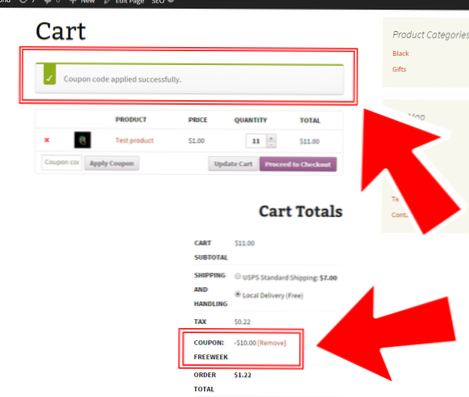Click the green checkmark success icon
Screen dimensions: 469x397
(50, 75)
